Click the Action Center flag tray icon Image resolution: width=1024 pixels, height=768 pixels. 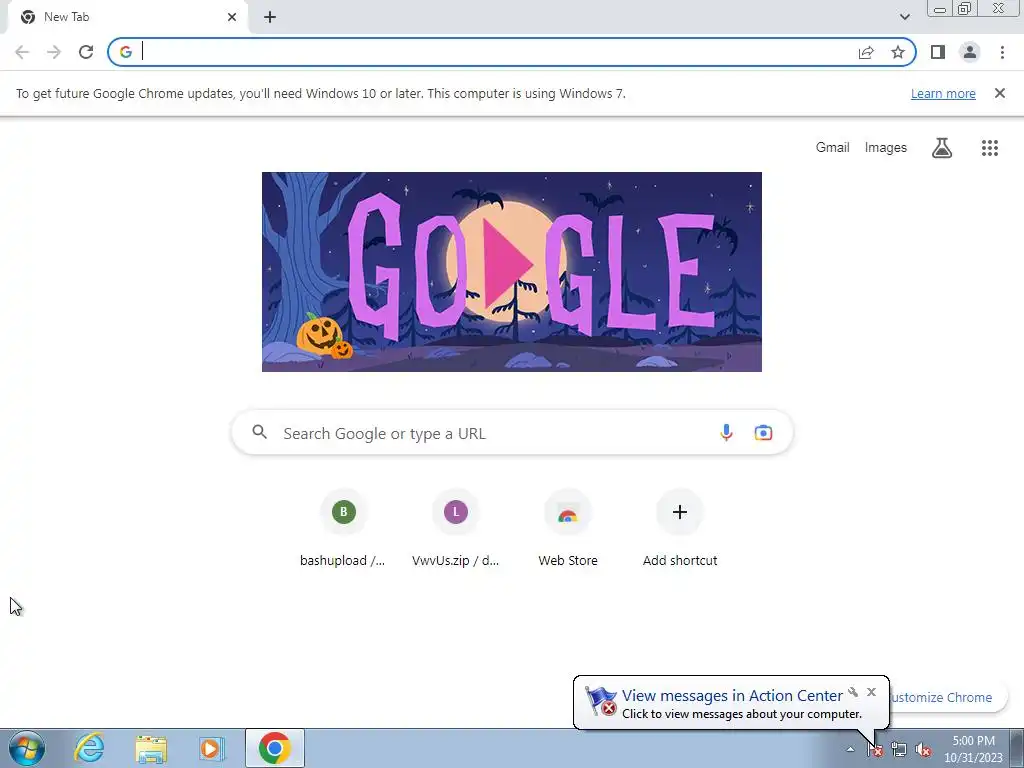pyautogui.click(x=875, y=750)
